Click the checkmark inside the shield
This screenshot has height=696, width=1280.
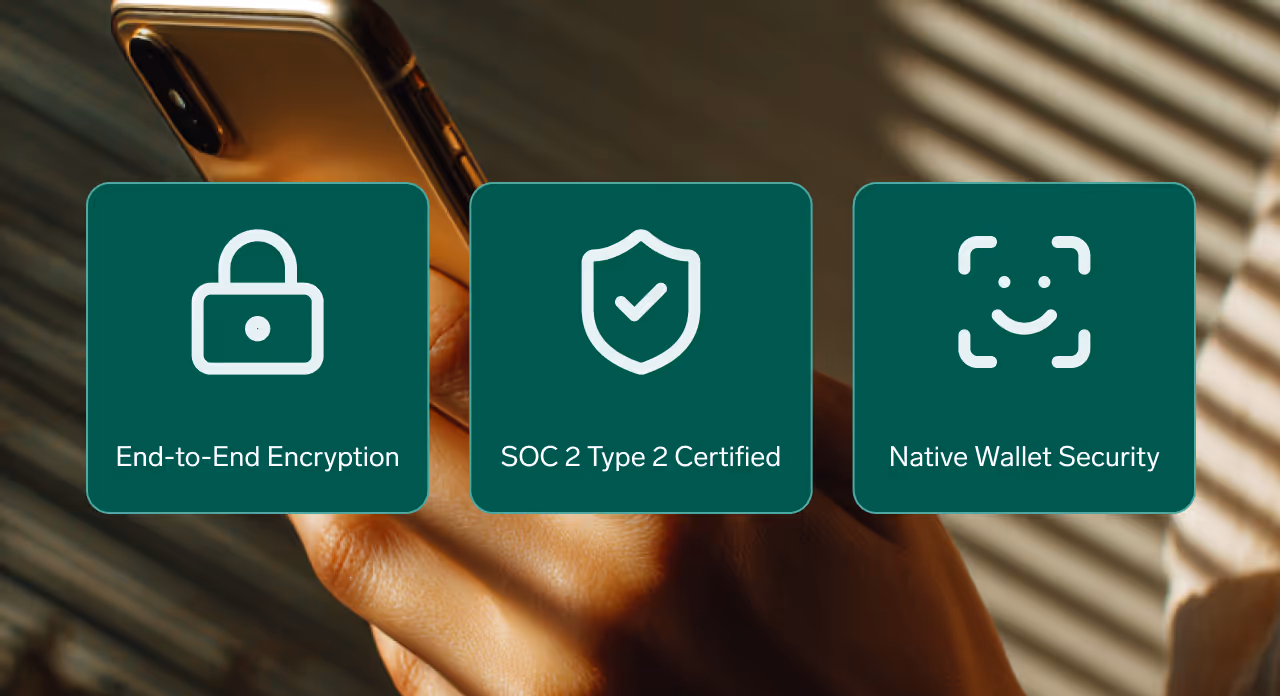(x=641, y=302)
